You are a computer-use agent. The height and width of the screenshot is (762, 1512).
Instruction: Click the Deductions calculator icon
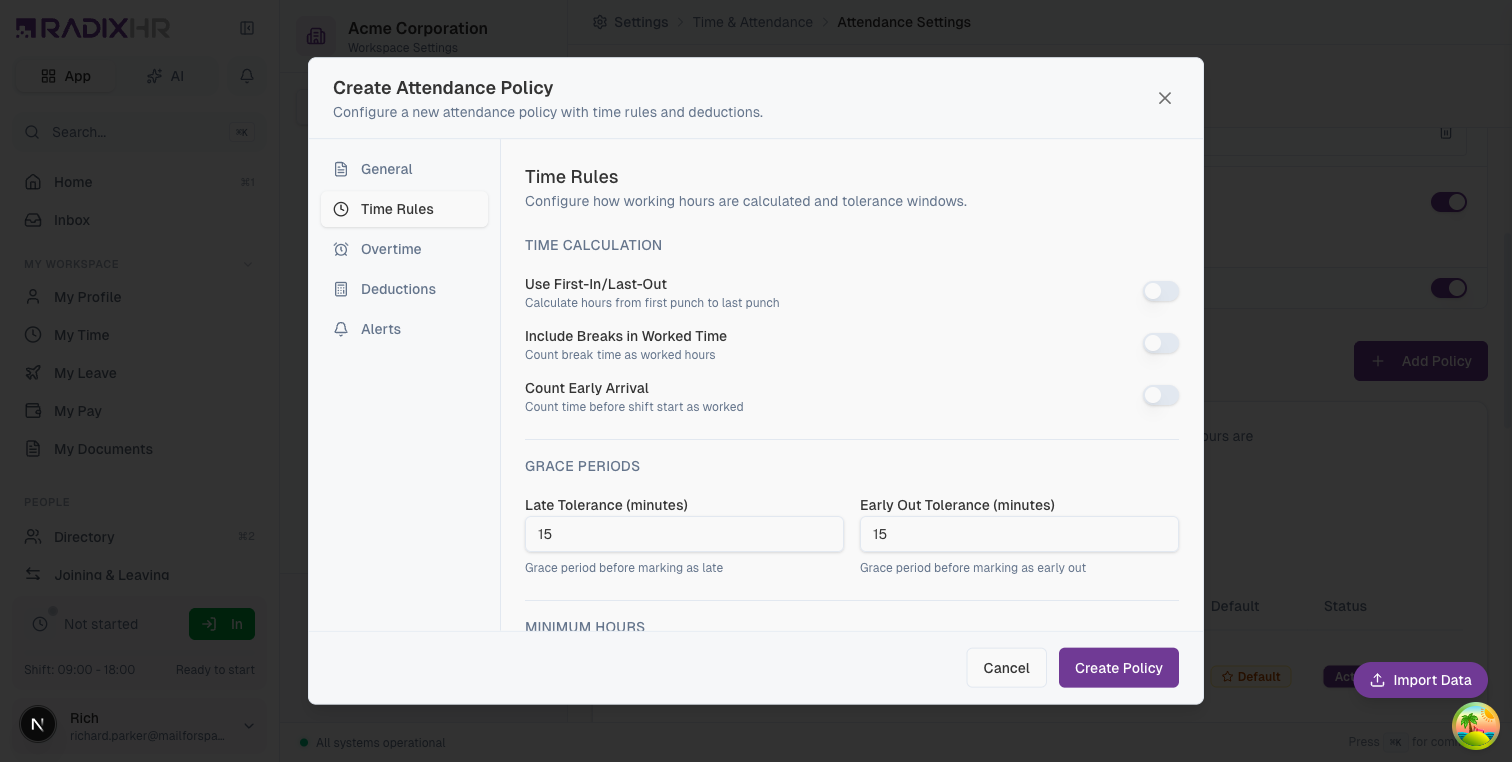pyautogui.click(x=341, y=289)
